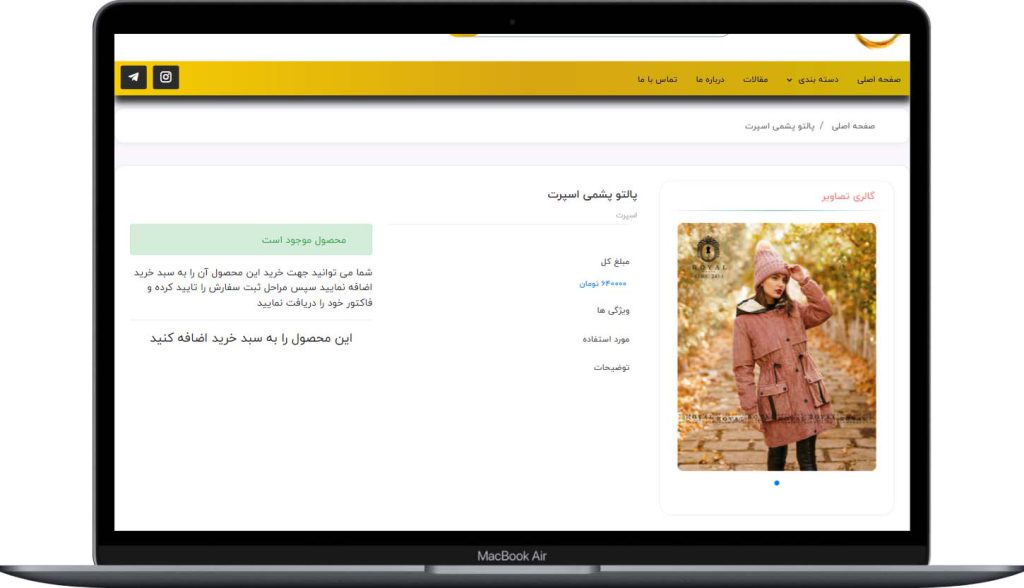The height and width of the screenshot is (588, 1024).
Task: Click این محصول را به سبد خرید اضافه کنید
Action: click(x=251, y=338)
